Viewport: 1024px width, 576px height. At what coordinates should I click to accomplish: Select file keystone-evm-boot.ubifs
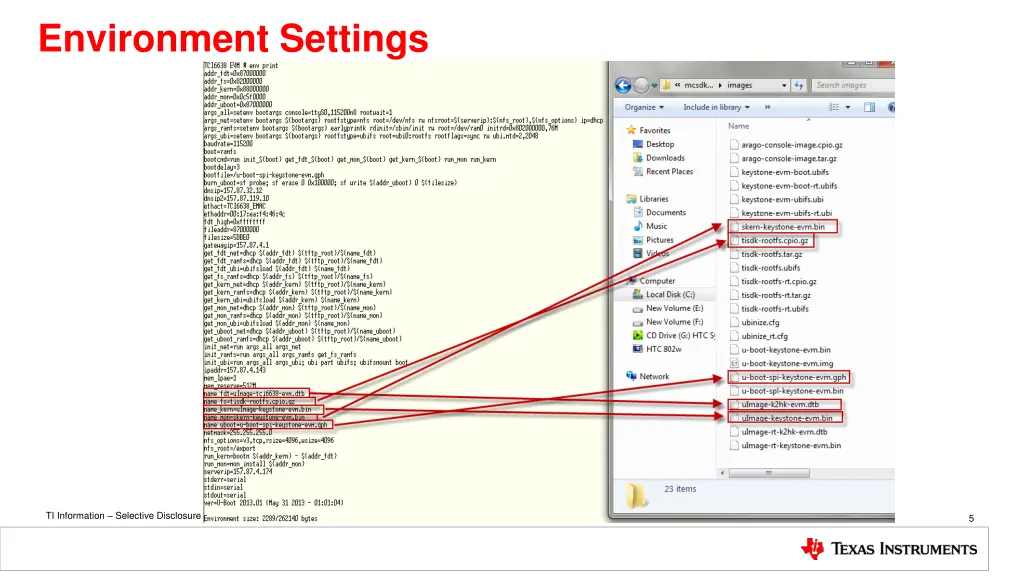coord(785,172)
